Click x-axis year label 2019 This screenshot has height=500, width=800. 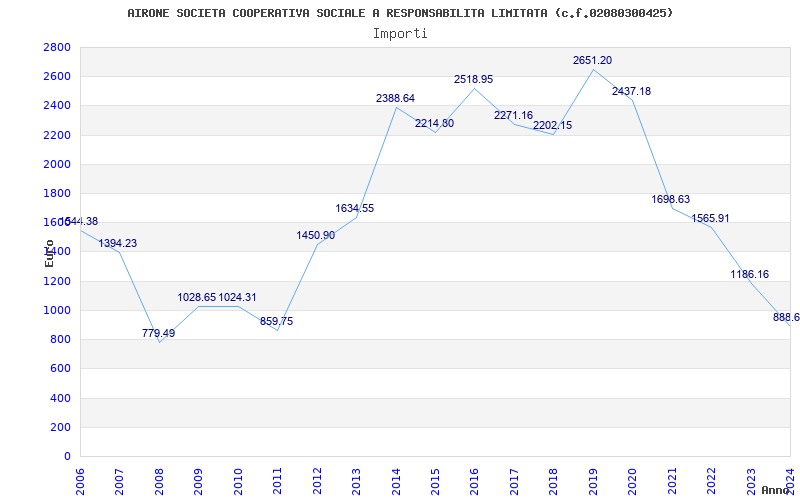tap(593, 481)
